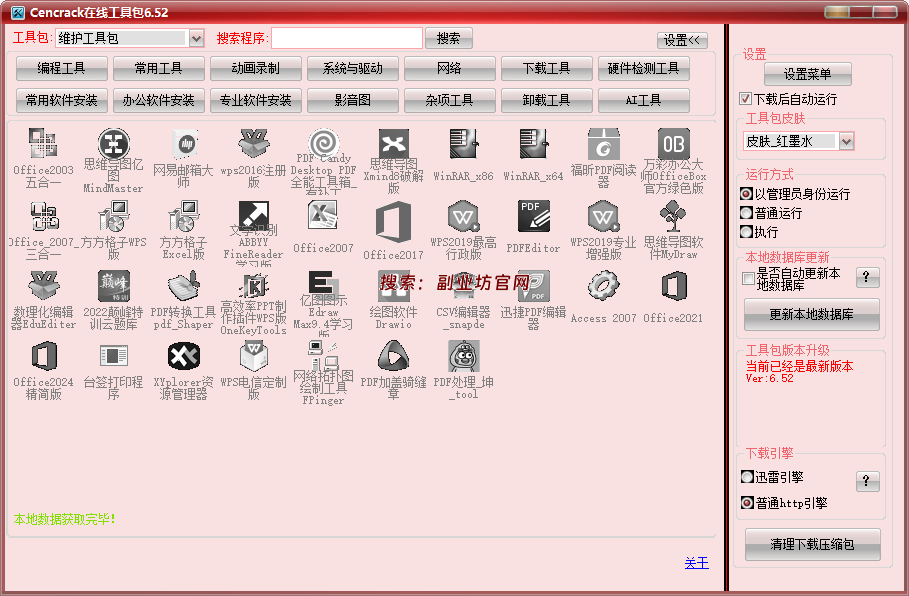Select 普通运行 radio option
The width and height of the screenshot is (909, 596).
pos(747,213)
